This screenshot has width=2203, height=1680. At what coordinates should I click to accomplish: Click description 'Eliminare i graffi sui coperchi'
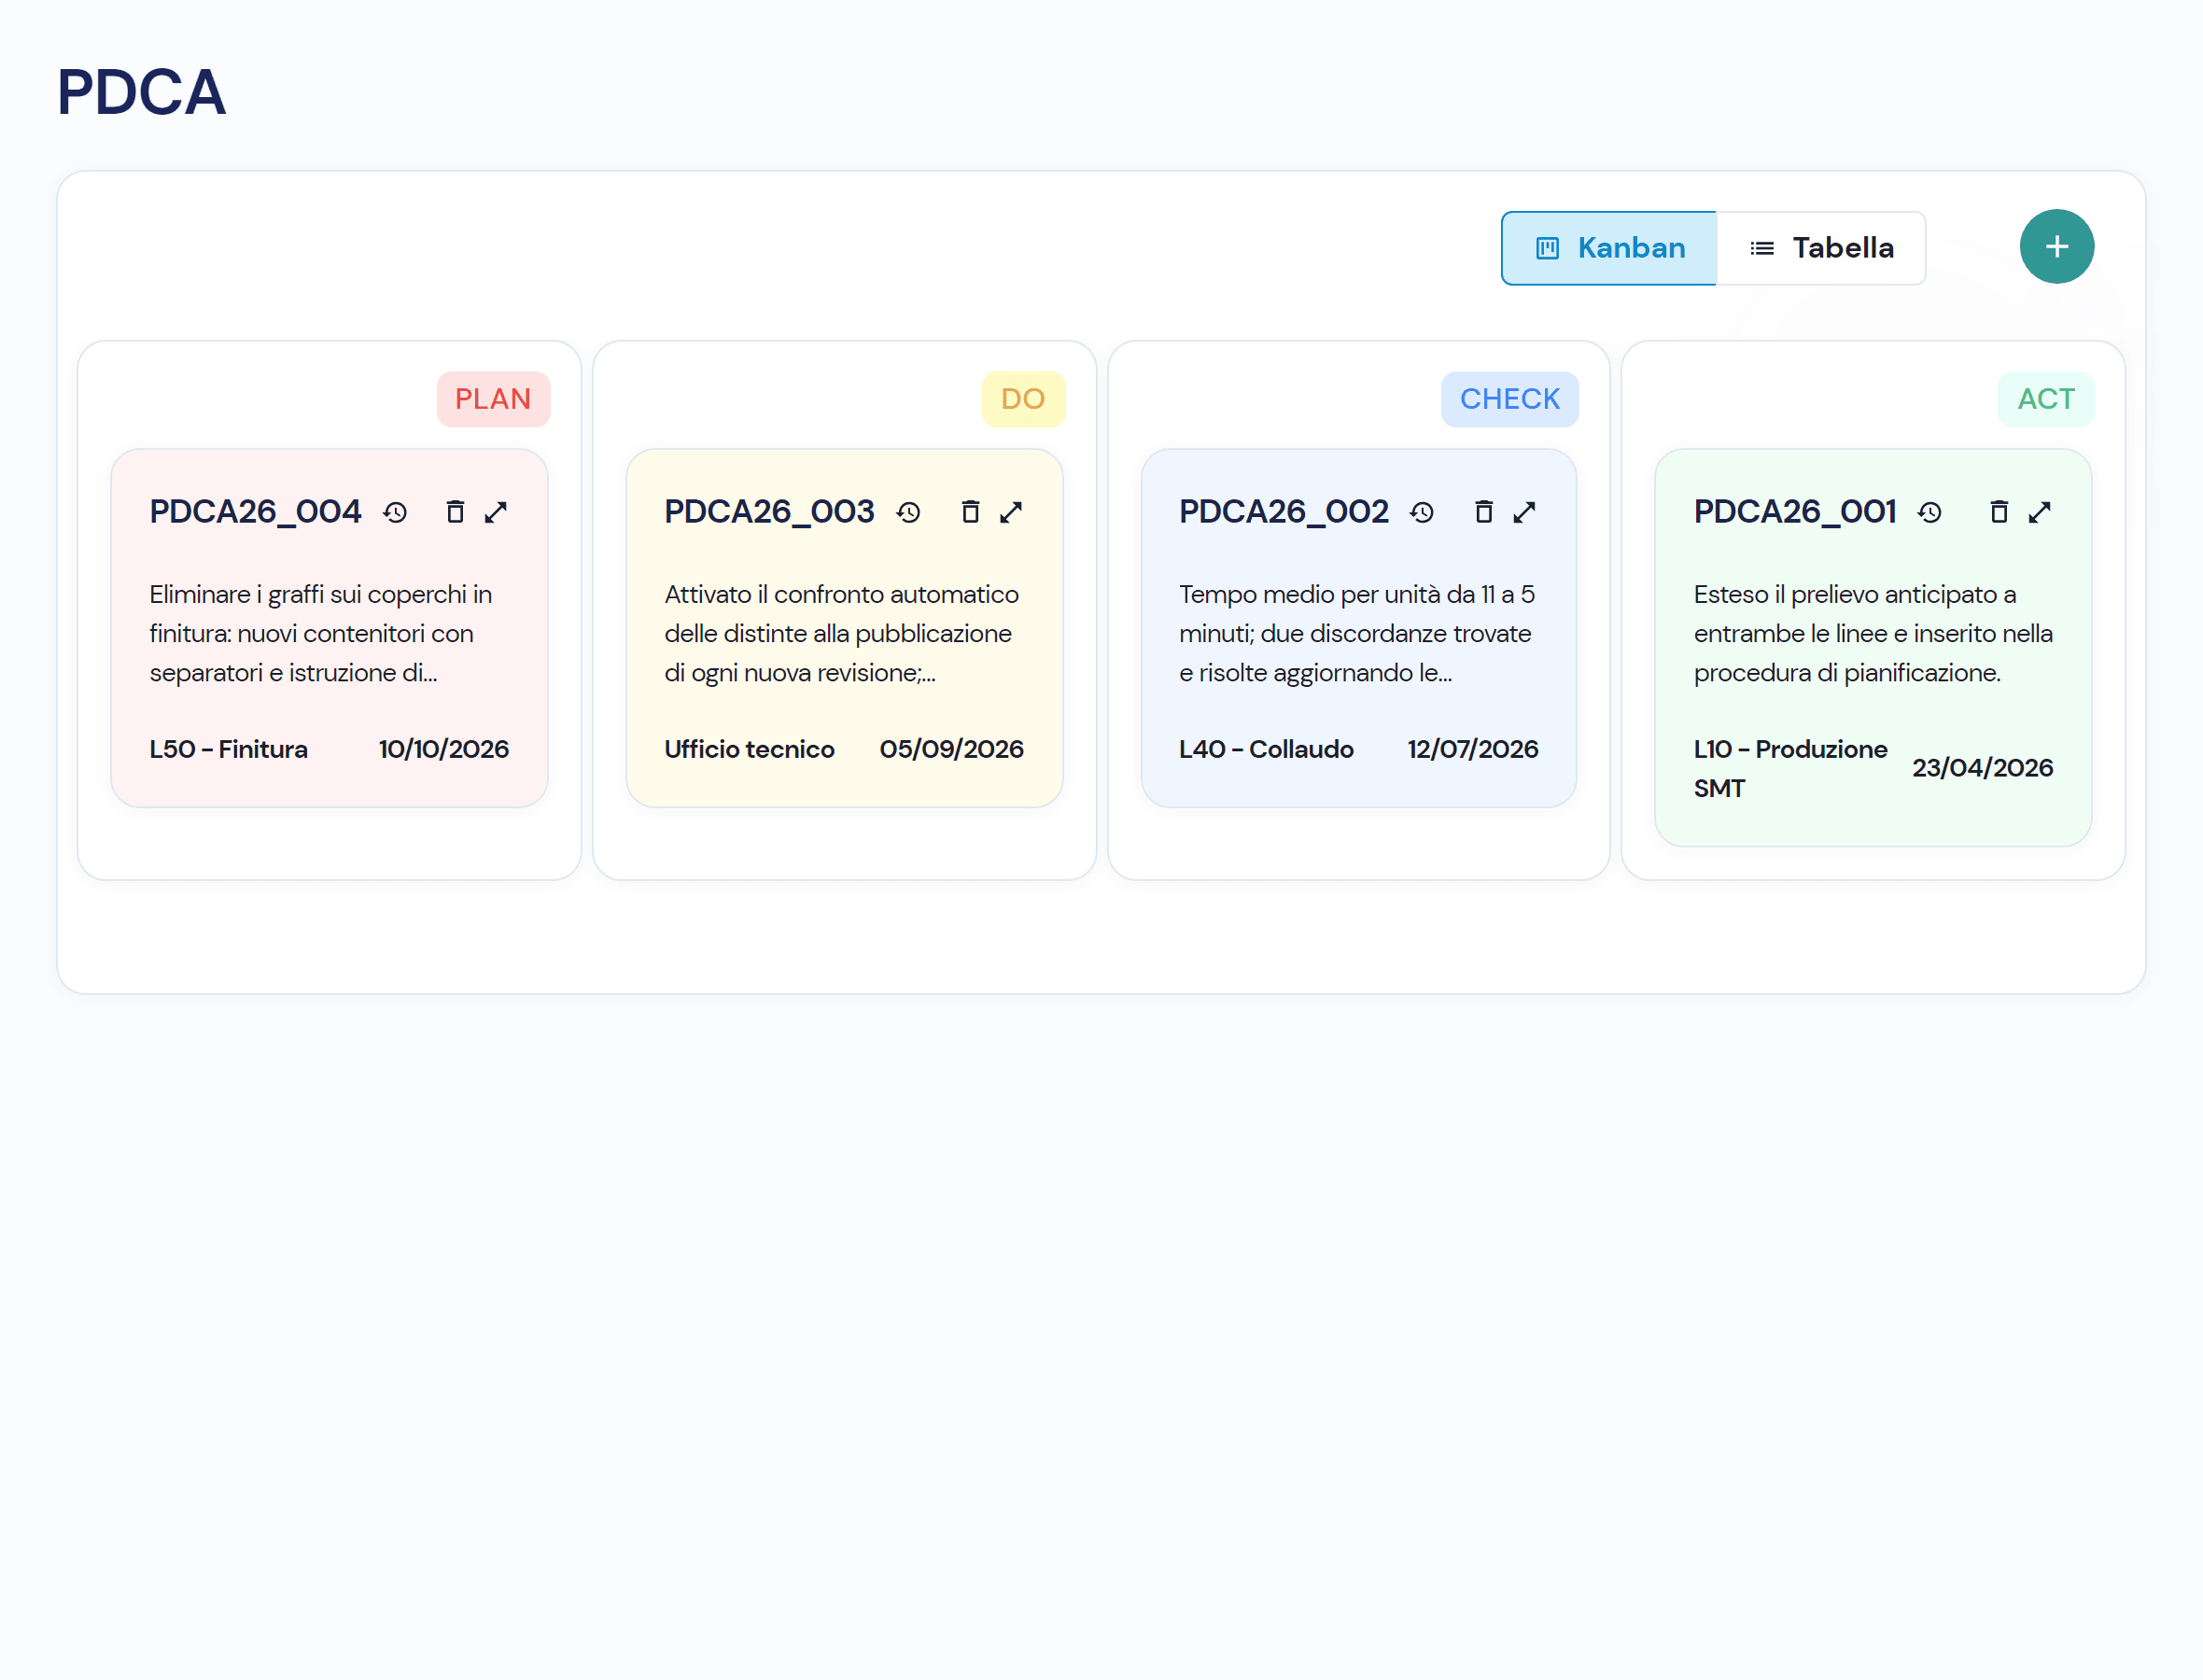(321, 634)
